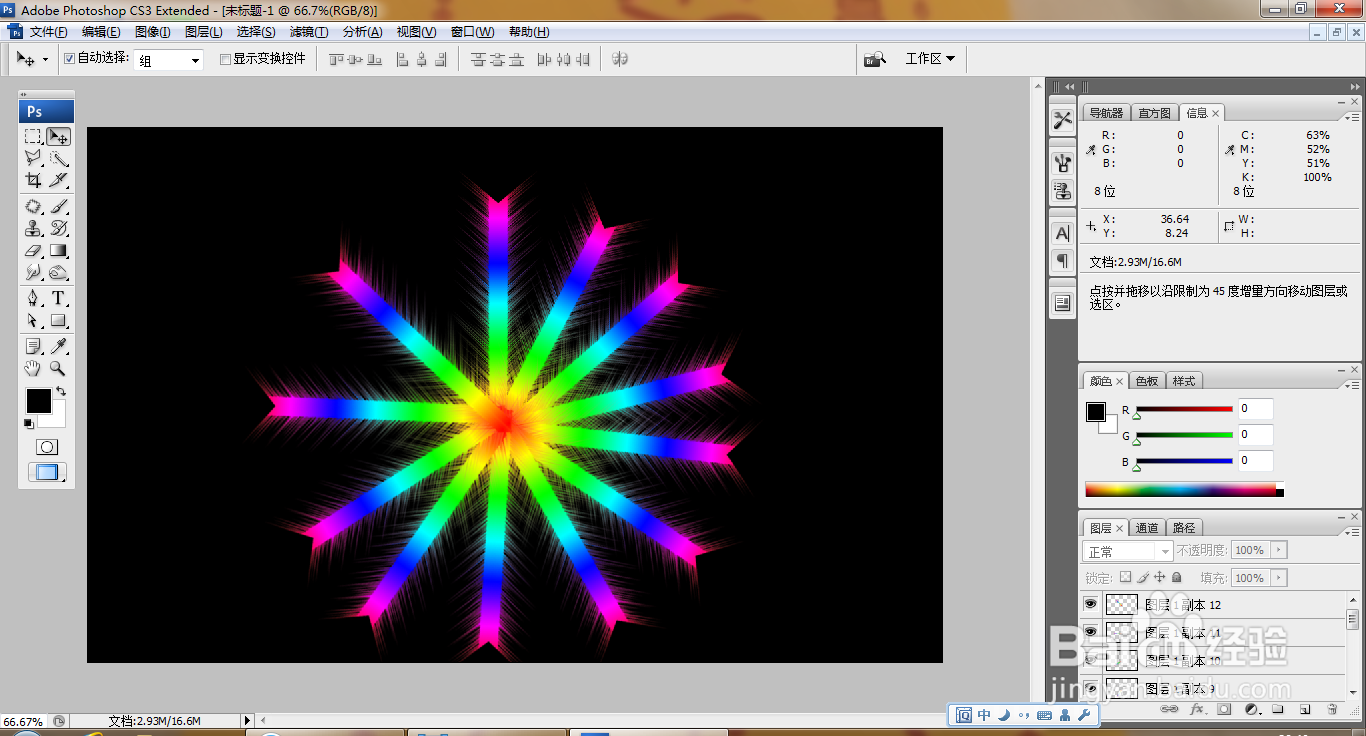Open the 不透明度 opacity slider arrow
Screen dimensions: 1366x736
pos(1279,550)
